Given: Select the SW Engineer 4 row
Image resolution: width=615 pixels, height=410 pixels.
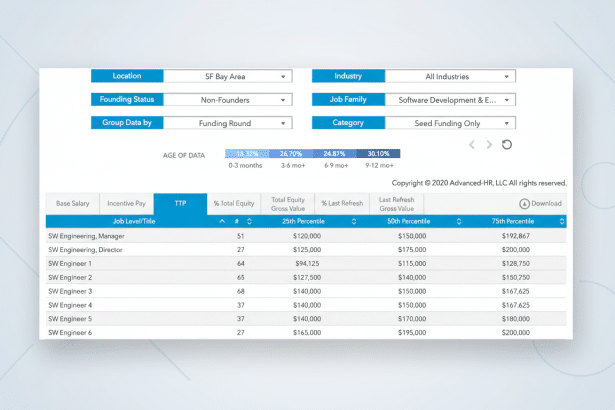Looking at the screenshot, I should point(306,305).
